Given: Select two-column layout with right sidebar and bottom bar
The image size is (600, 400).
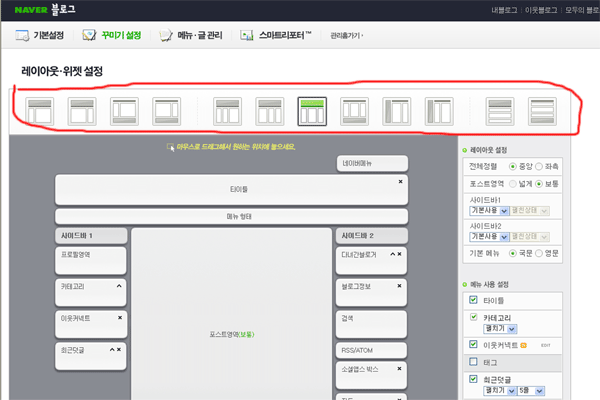Looking at the screenshot, I should point(166,111).
